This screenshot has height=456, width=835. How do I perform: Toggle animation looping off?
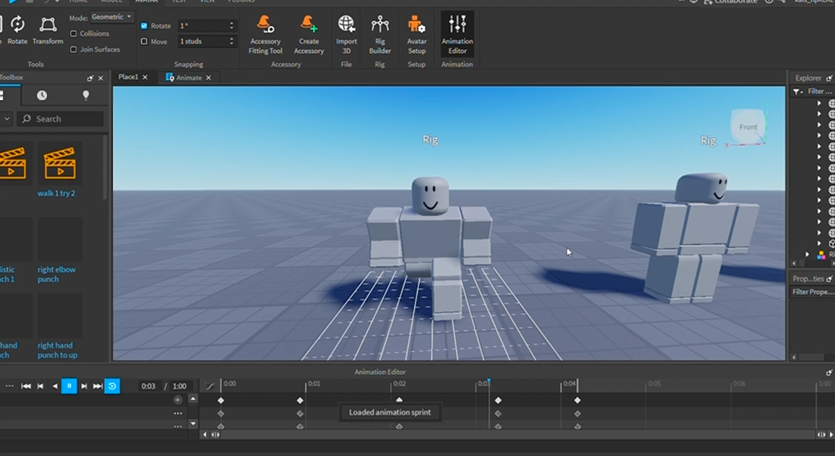tap(112, 386)
